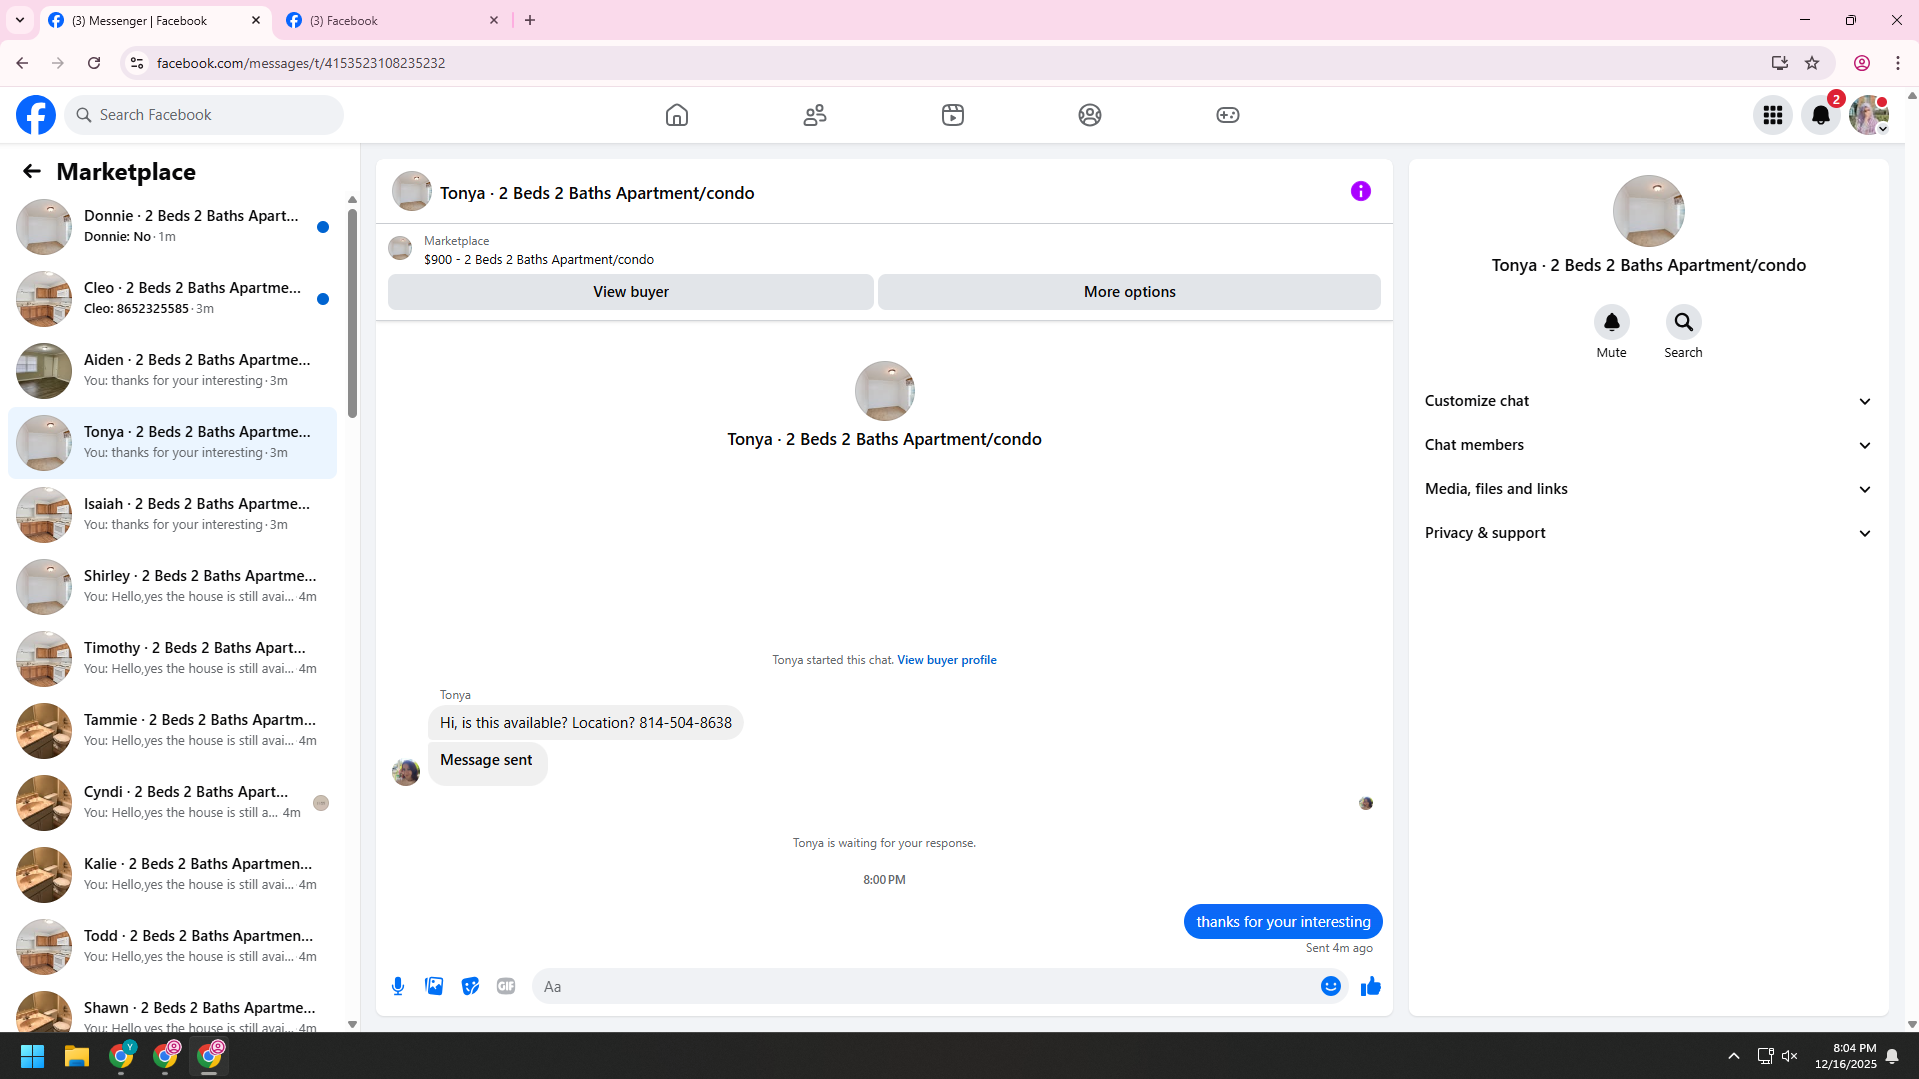Open Tammie conversation in the list

point(172,731)
